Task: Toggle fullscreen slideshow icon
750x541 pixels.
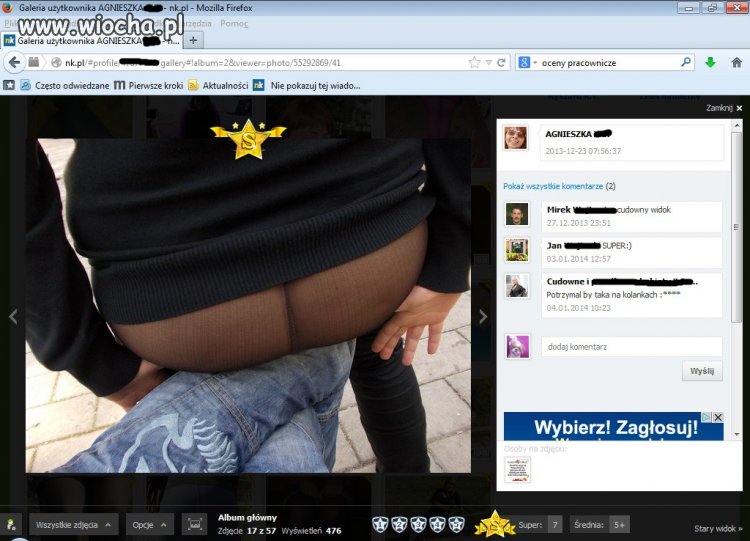Action: (x=195, y=525)
